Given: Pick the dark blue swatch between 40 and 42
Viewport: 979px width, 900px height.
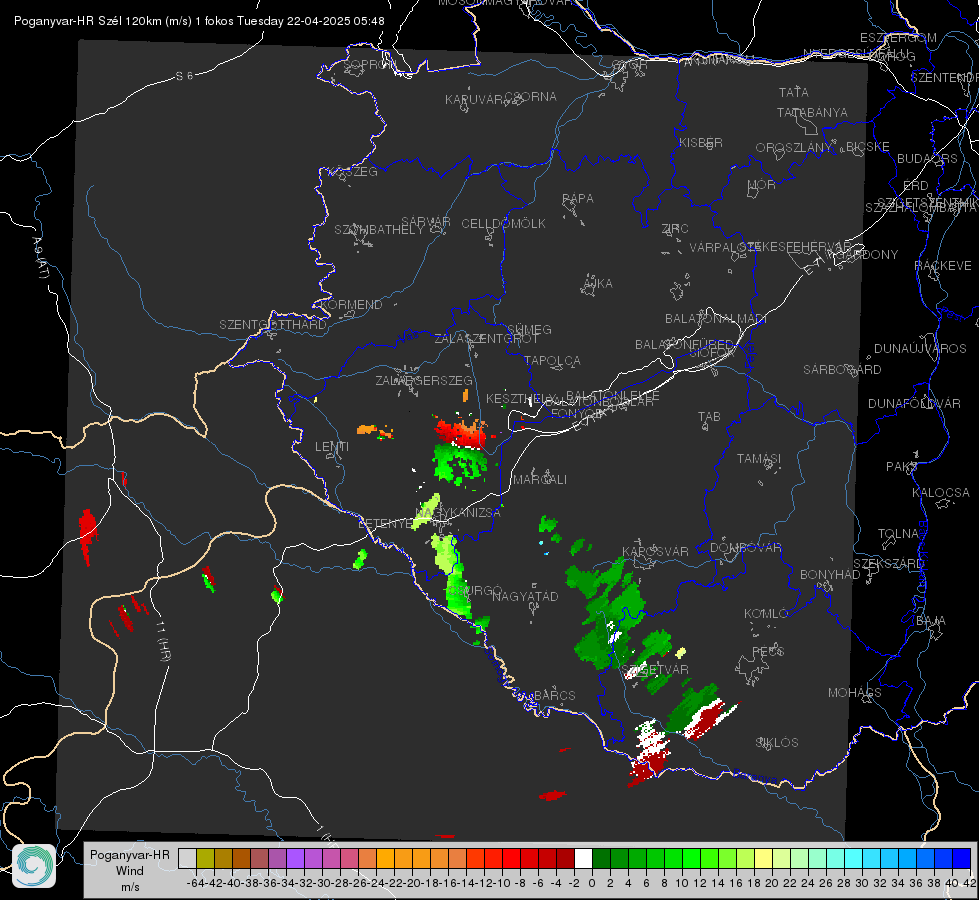Looking at the screenshot, I should pos(962,858).
